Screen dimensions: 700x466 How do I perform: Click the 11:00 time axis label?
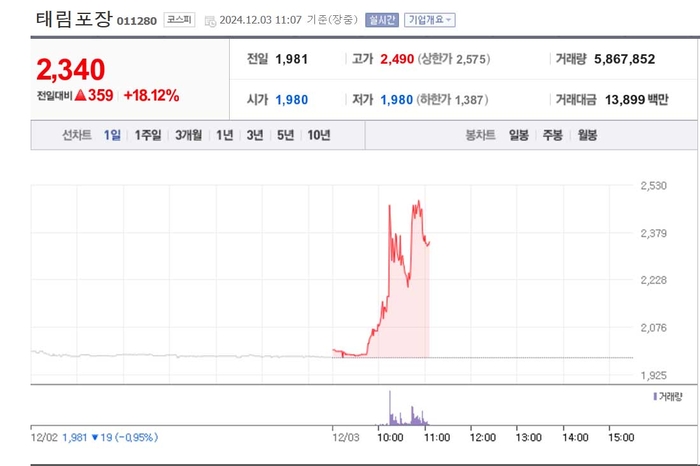437,437
